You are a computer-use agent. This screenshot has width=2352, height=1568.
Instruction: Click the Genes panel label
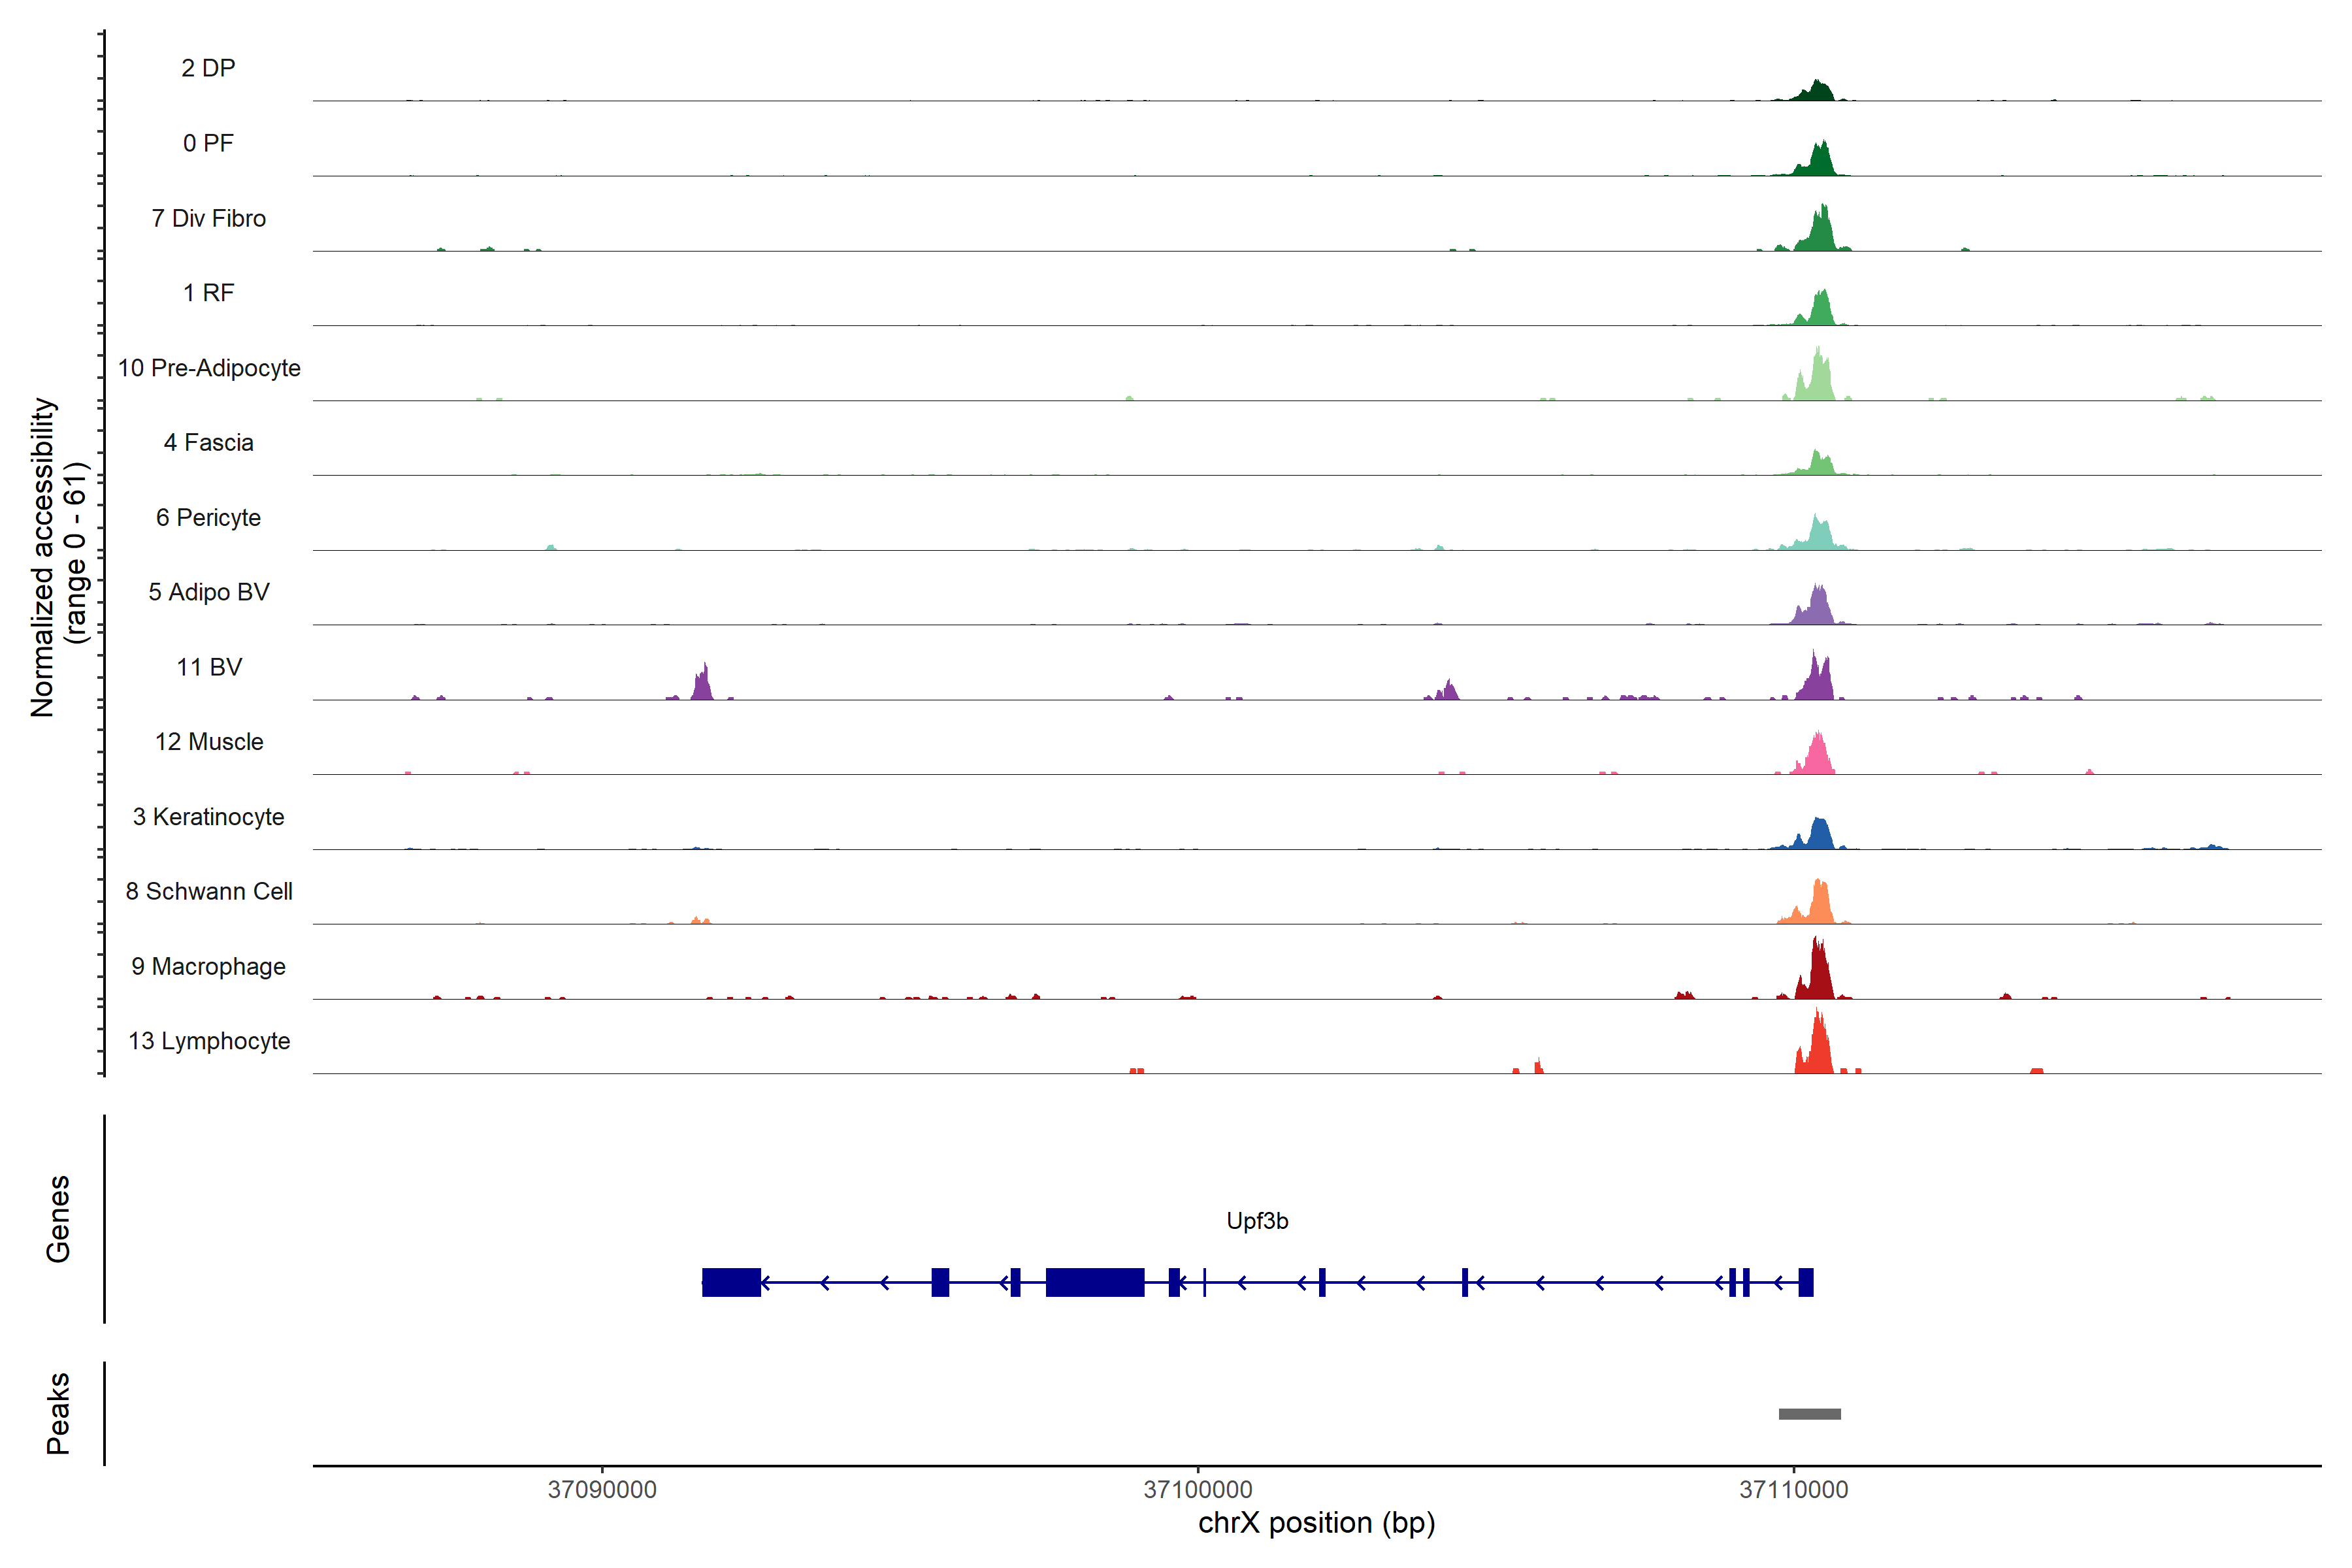click(x=58, y=1219)
